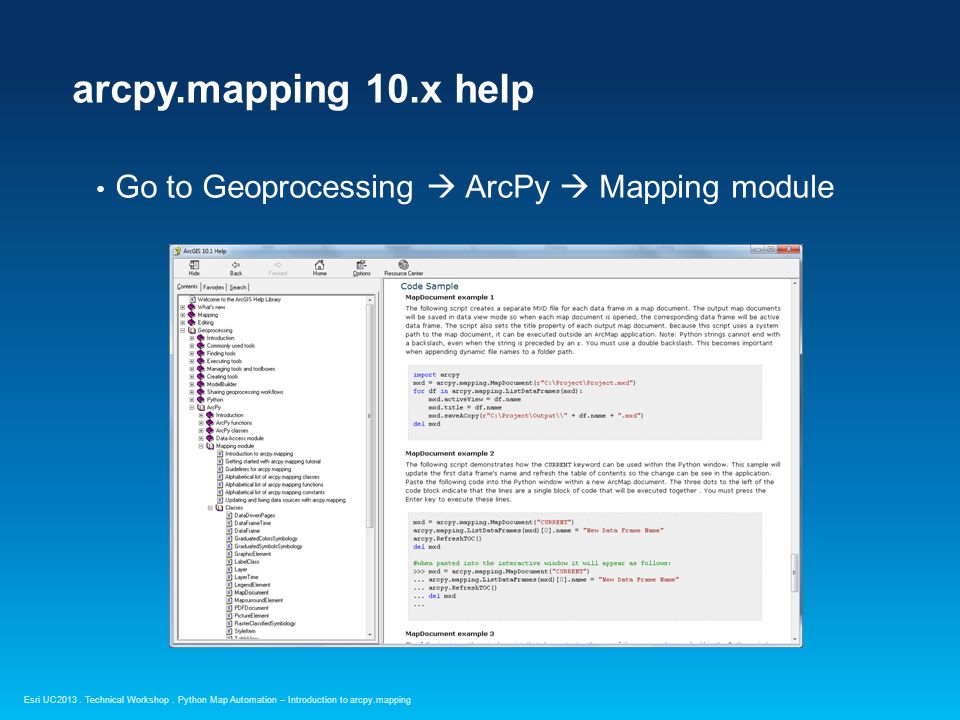The width and height of the screenshot is (960, 720).
Task: Select ArcPy classes in tree
Action: tap(232, 431)
